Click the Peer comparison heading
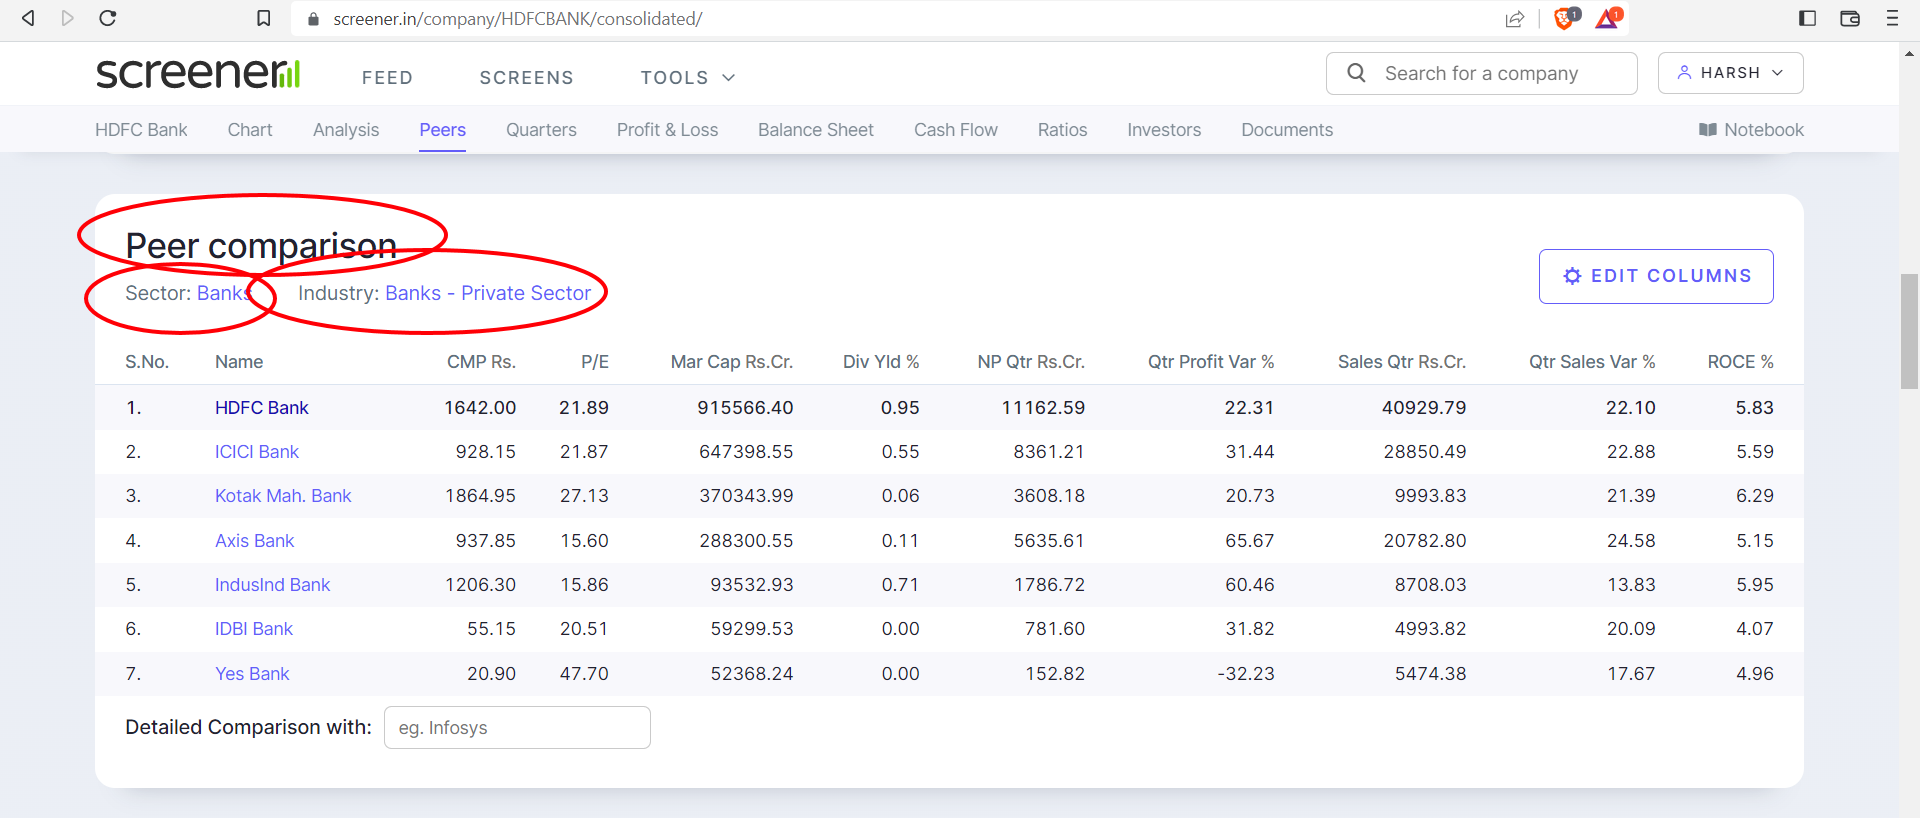 (261, 246)
